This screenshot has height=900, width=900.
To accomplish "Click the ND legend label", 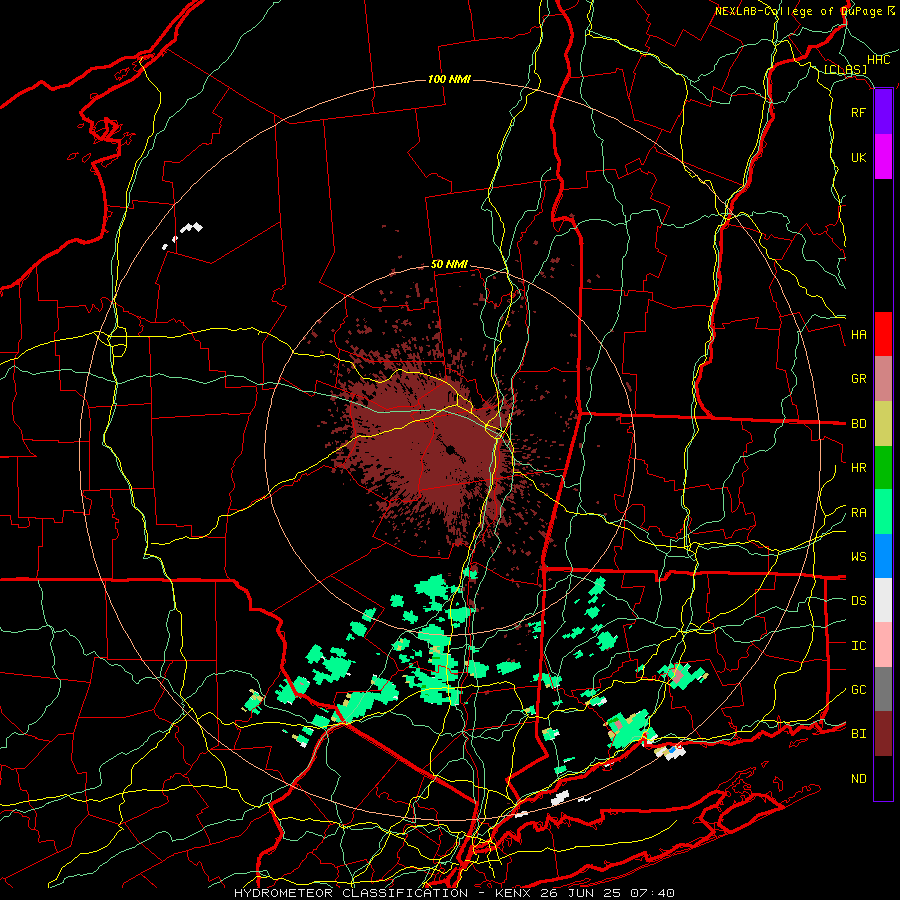I will coord(859,779).
